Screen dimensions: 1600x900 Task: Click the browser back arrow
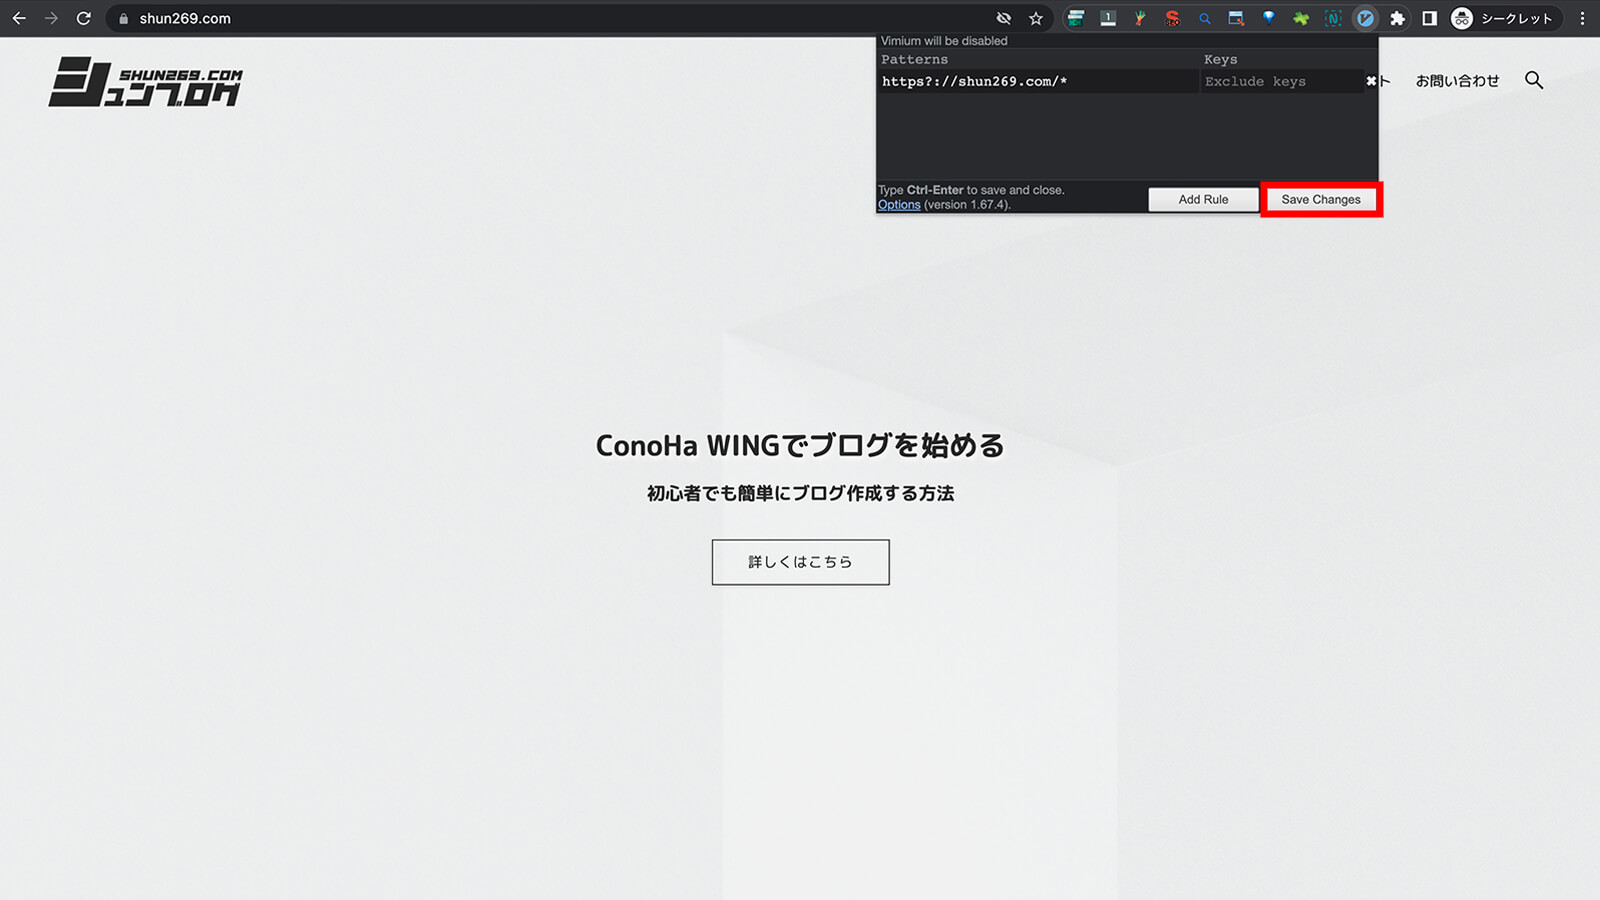pos(19,18)
